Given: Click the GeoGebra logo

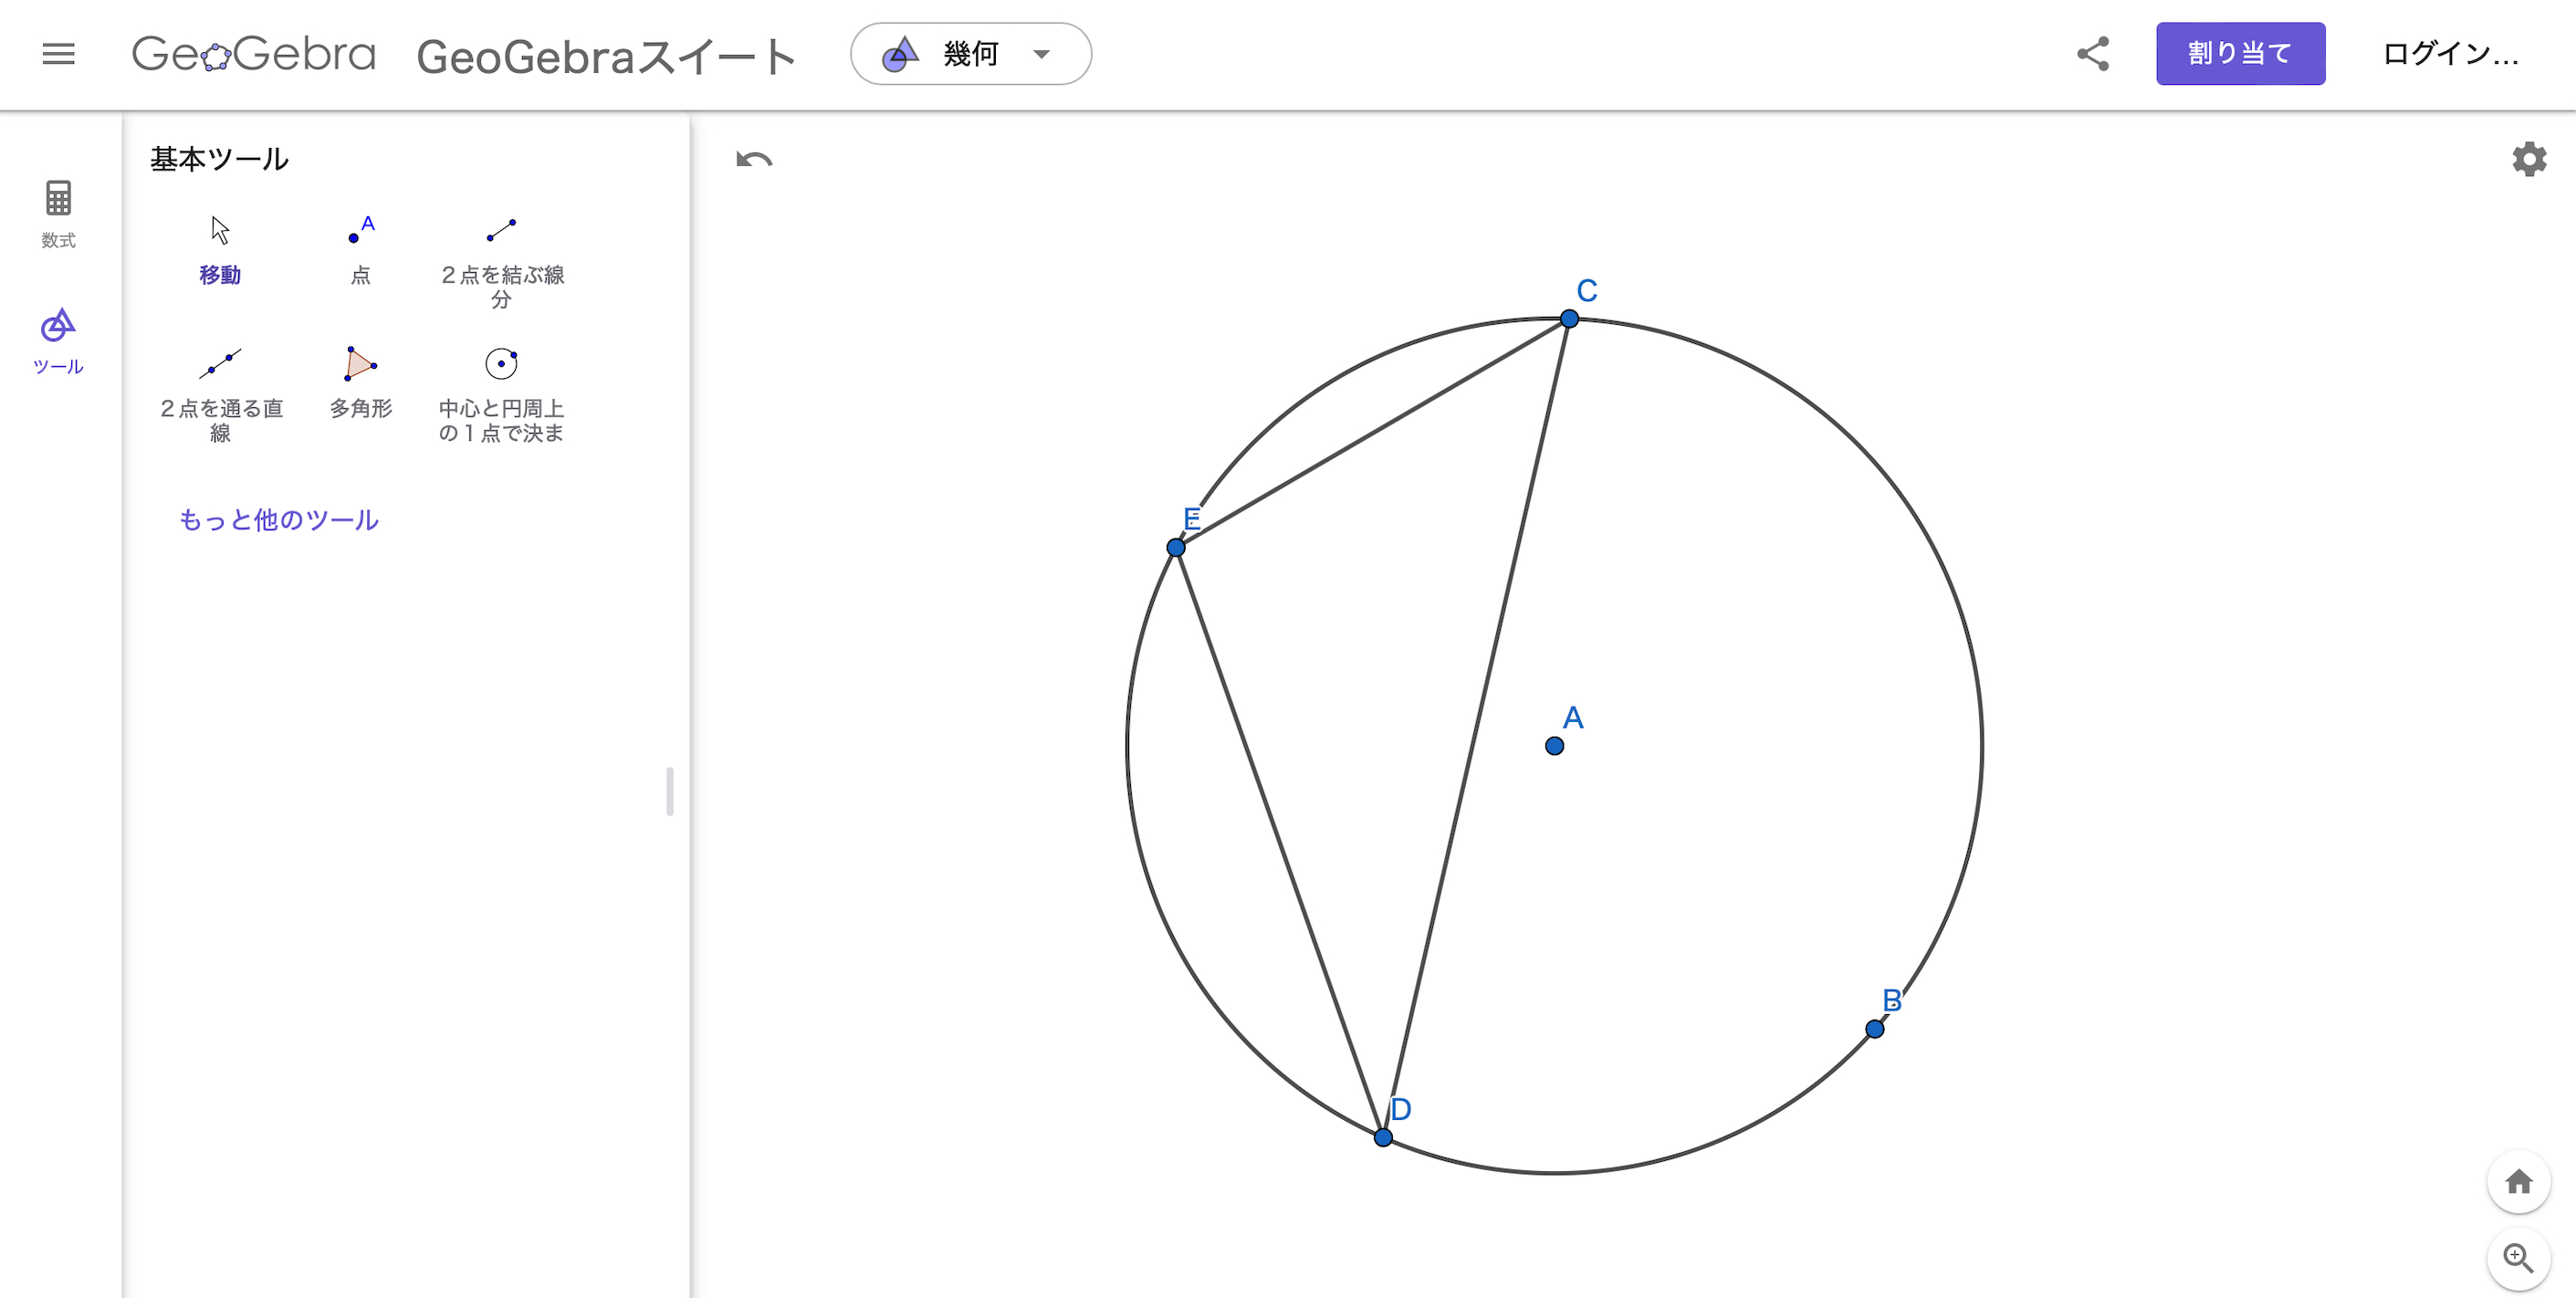Looking at the screenshot, I should point(254,54).
